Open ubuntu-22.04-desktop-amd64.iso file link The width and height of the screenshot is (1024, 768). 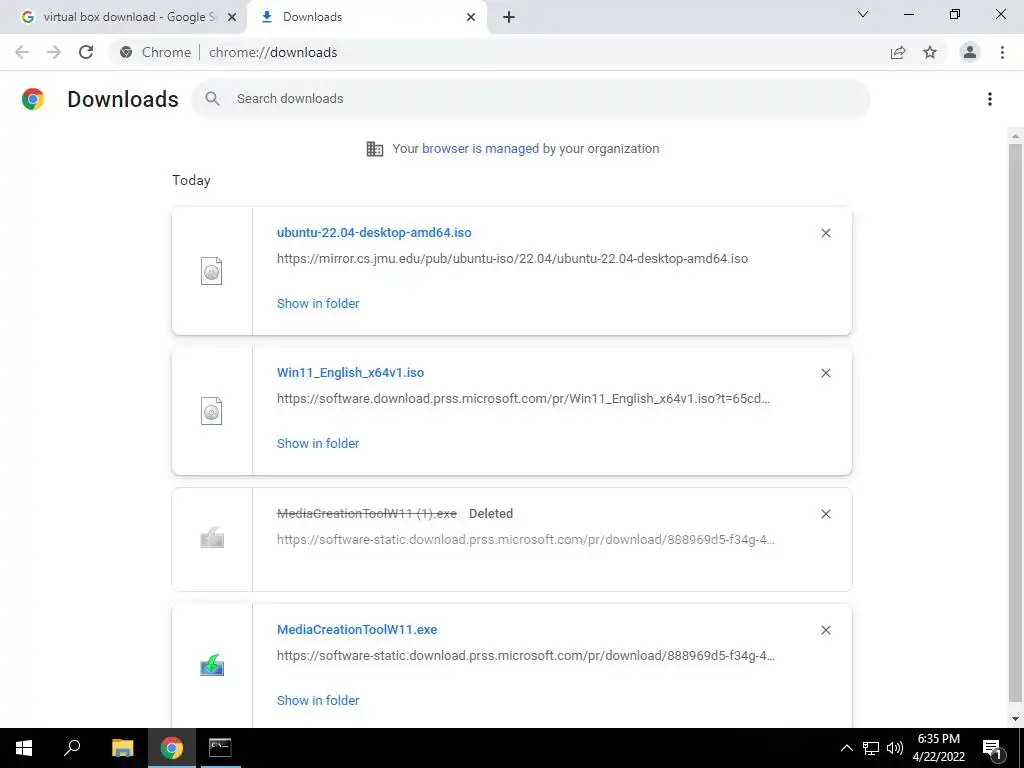(x=374, y=232)
